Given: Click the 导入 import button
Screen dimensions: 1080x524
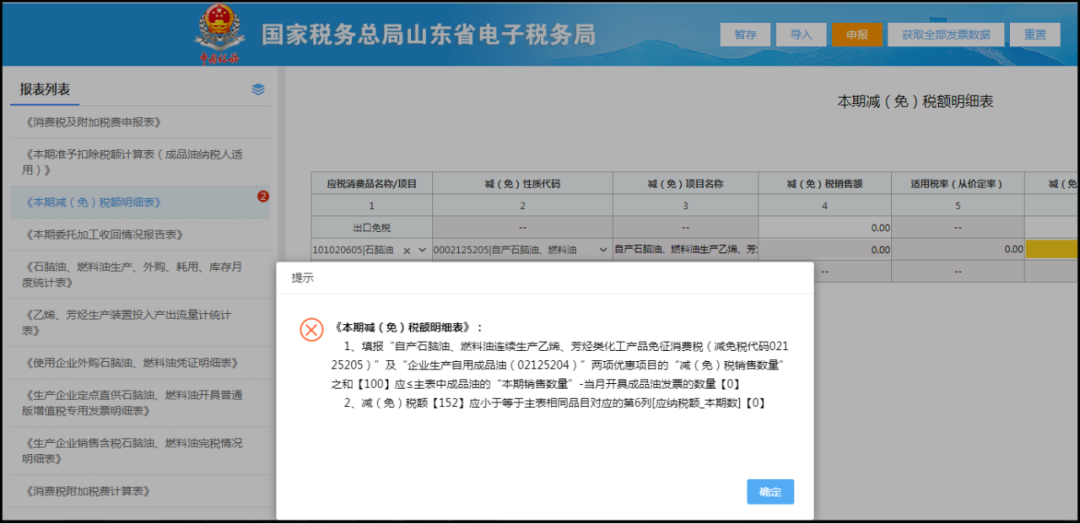Looking at the screenshot, I should (801, 34).
